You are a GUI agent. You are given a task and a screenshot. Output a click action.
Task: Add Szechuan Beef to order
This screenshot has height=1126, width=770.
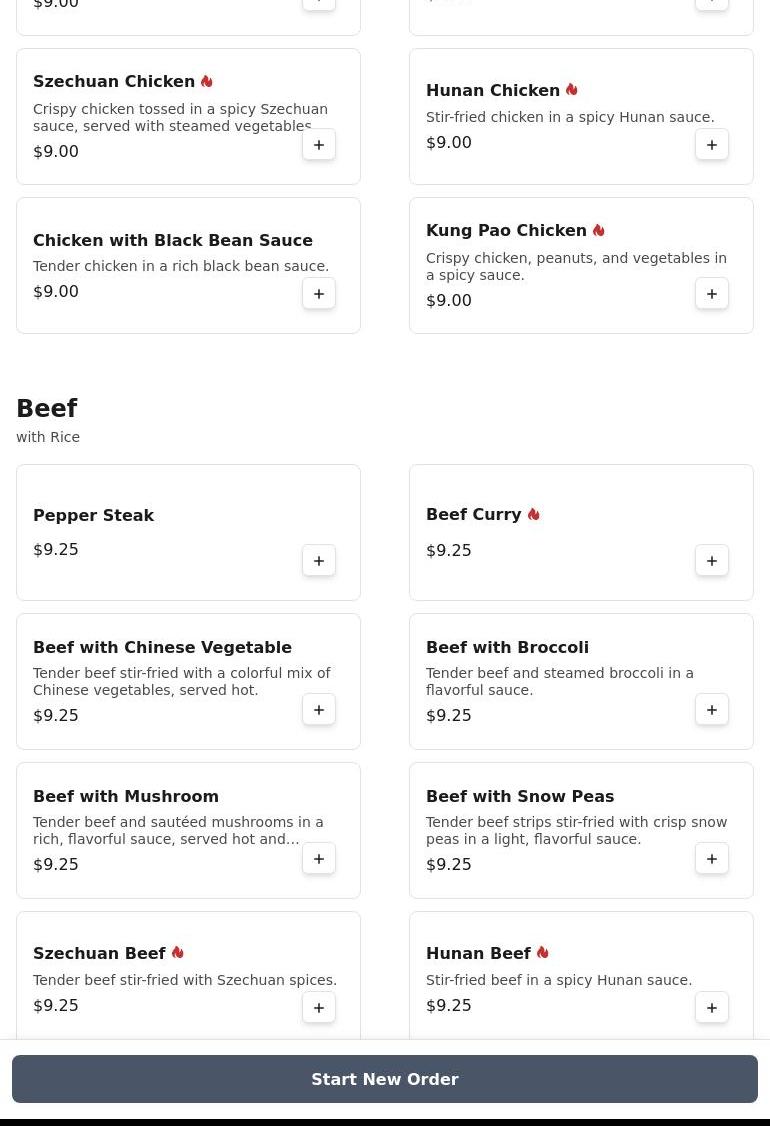pyautogui.click(x=319, y=1008)
